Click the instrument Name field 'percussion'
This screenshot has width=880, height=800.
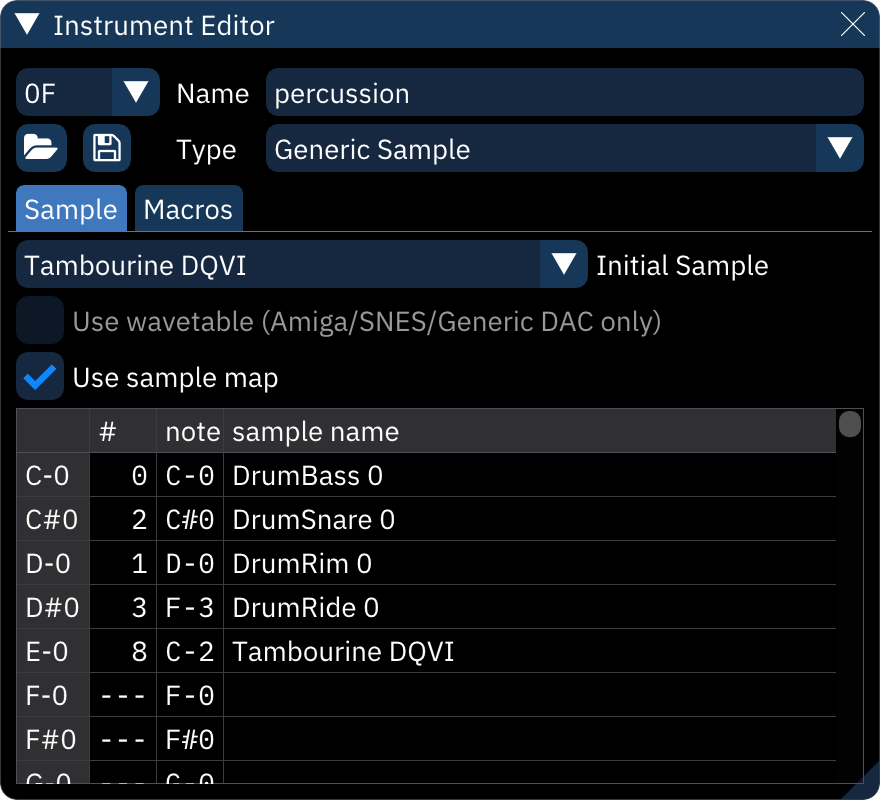(x=564, y=93)
